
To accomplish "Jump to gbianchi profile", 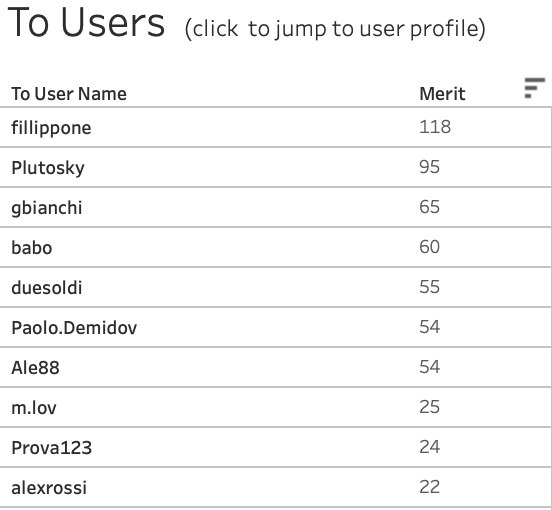I will [47, 208].
